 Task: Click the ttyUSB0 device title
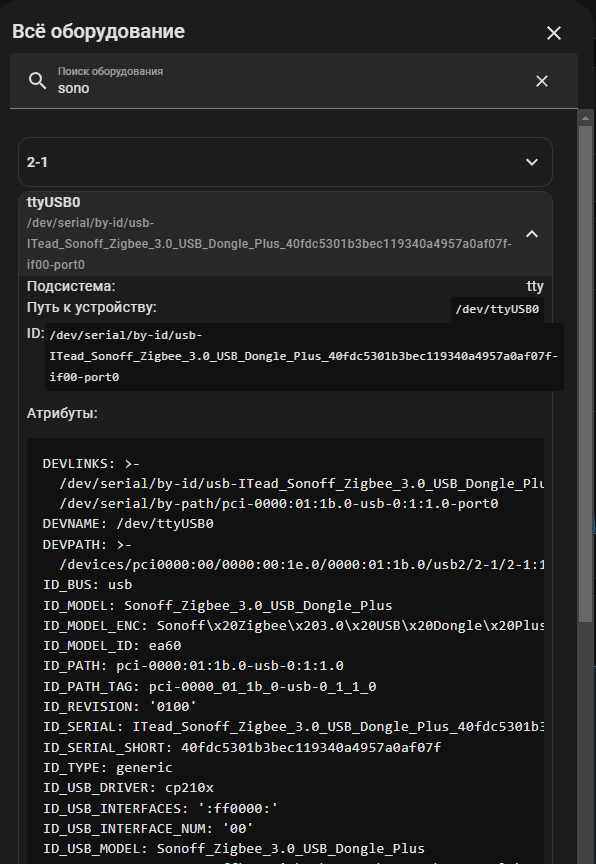[53, 202]
